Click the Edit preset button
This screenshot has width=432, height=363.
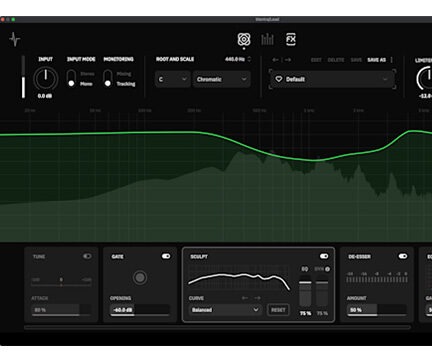pos(316,60)
